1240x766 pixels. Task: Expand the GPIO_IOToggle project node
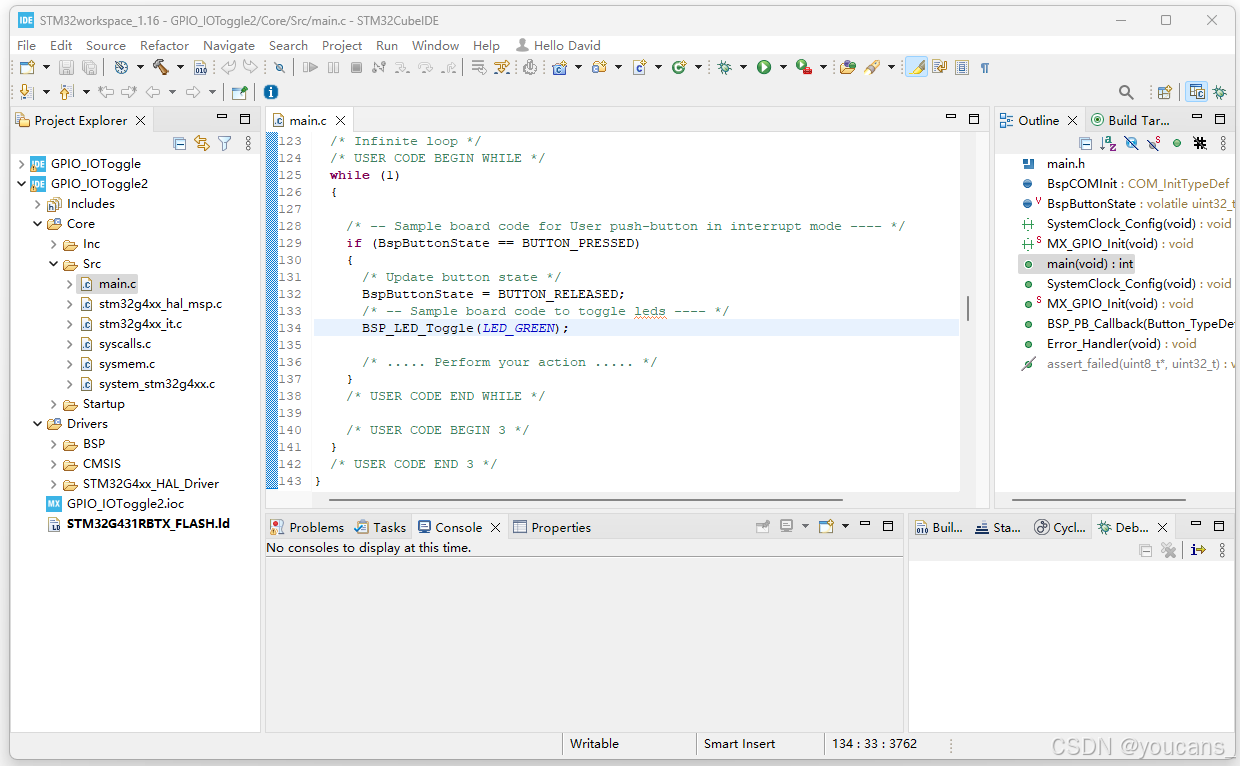[x=22, y=164]
